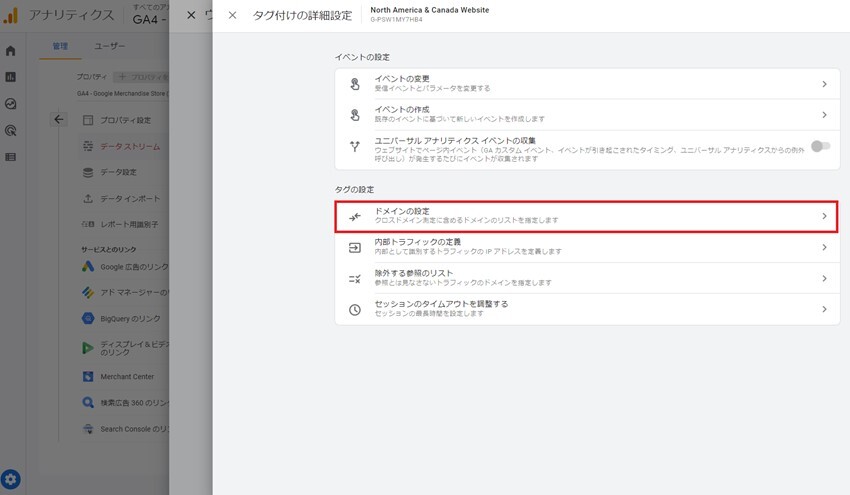850x495 pixels.
Task: Open Reports bar chart icon in sidebar
Action: (11, 77)
